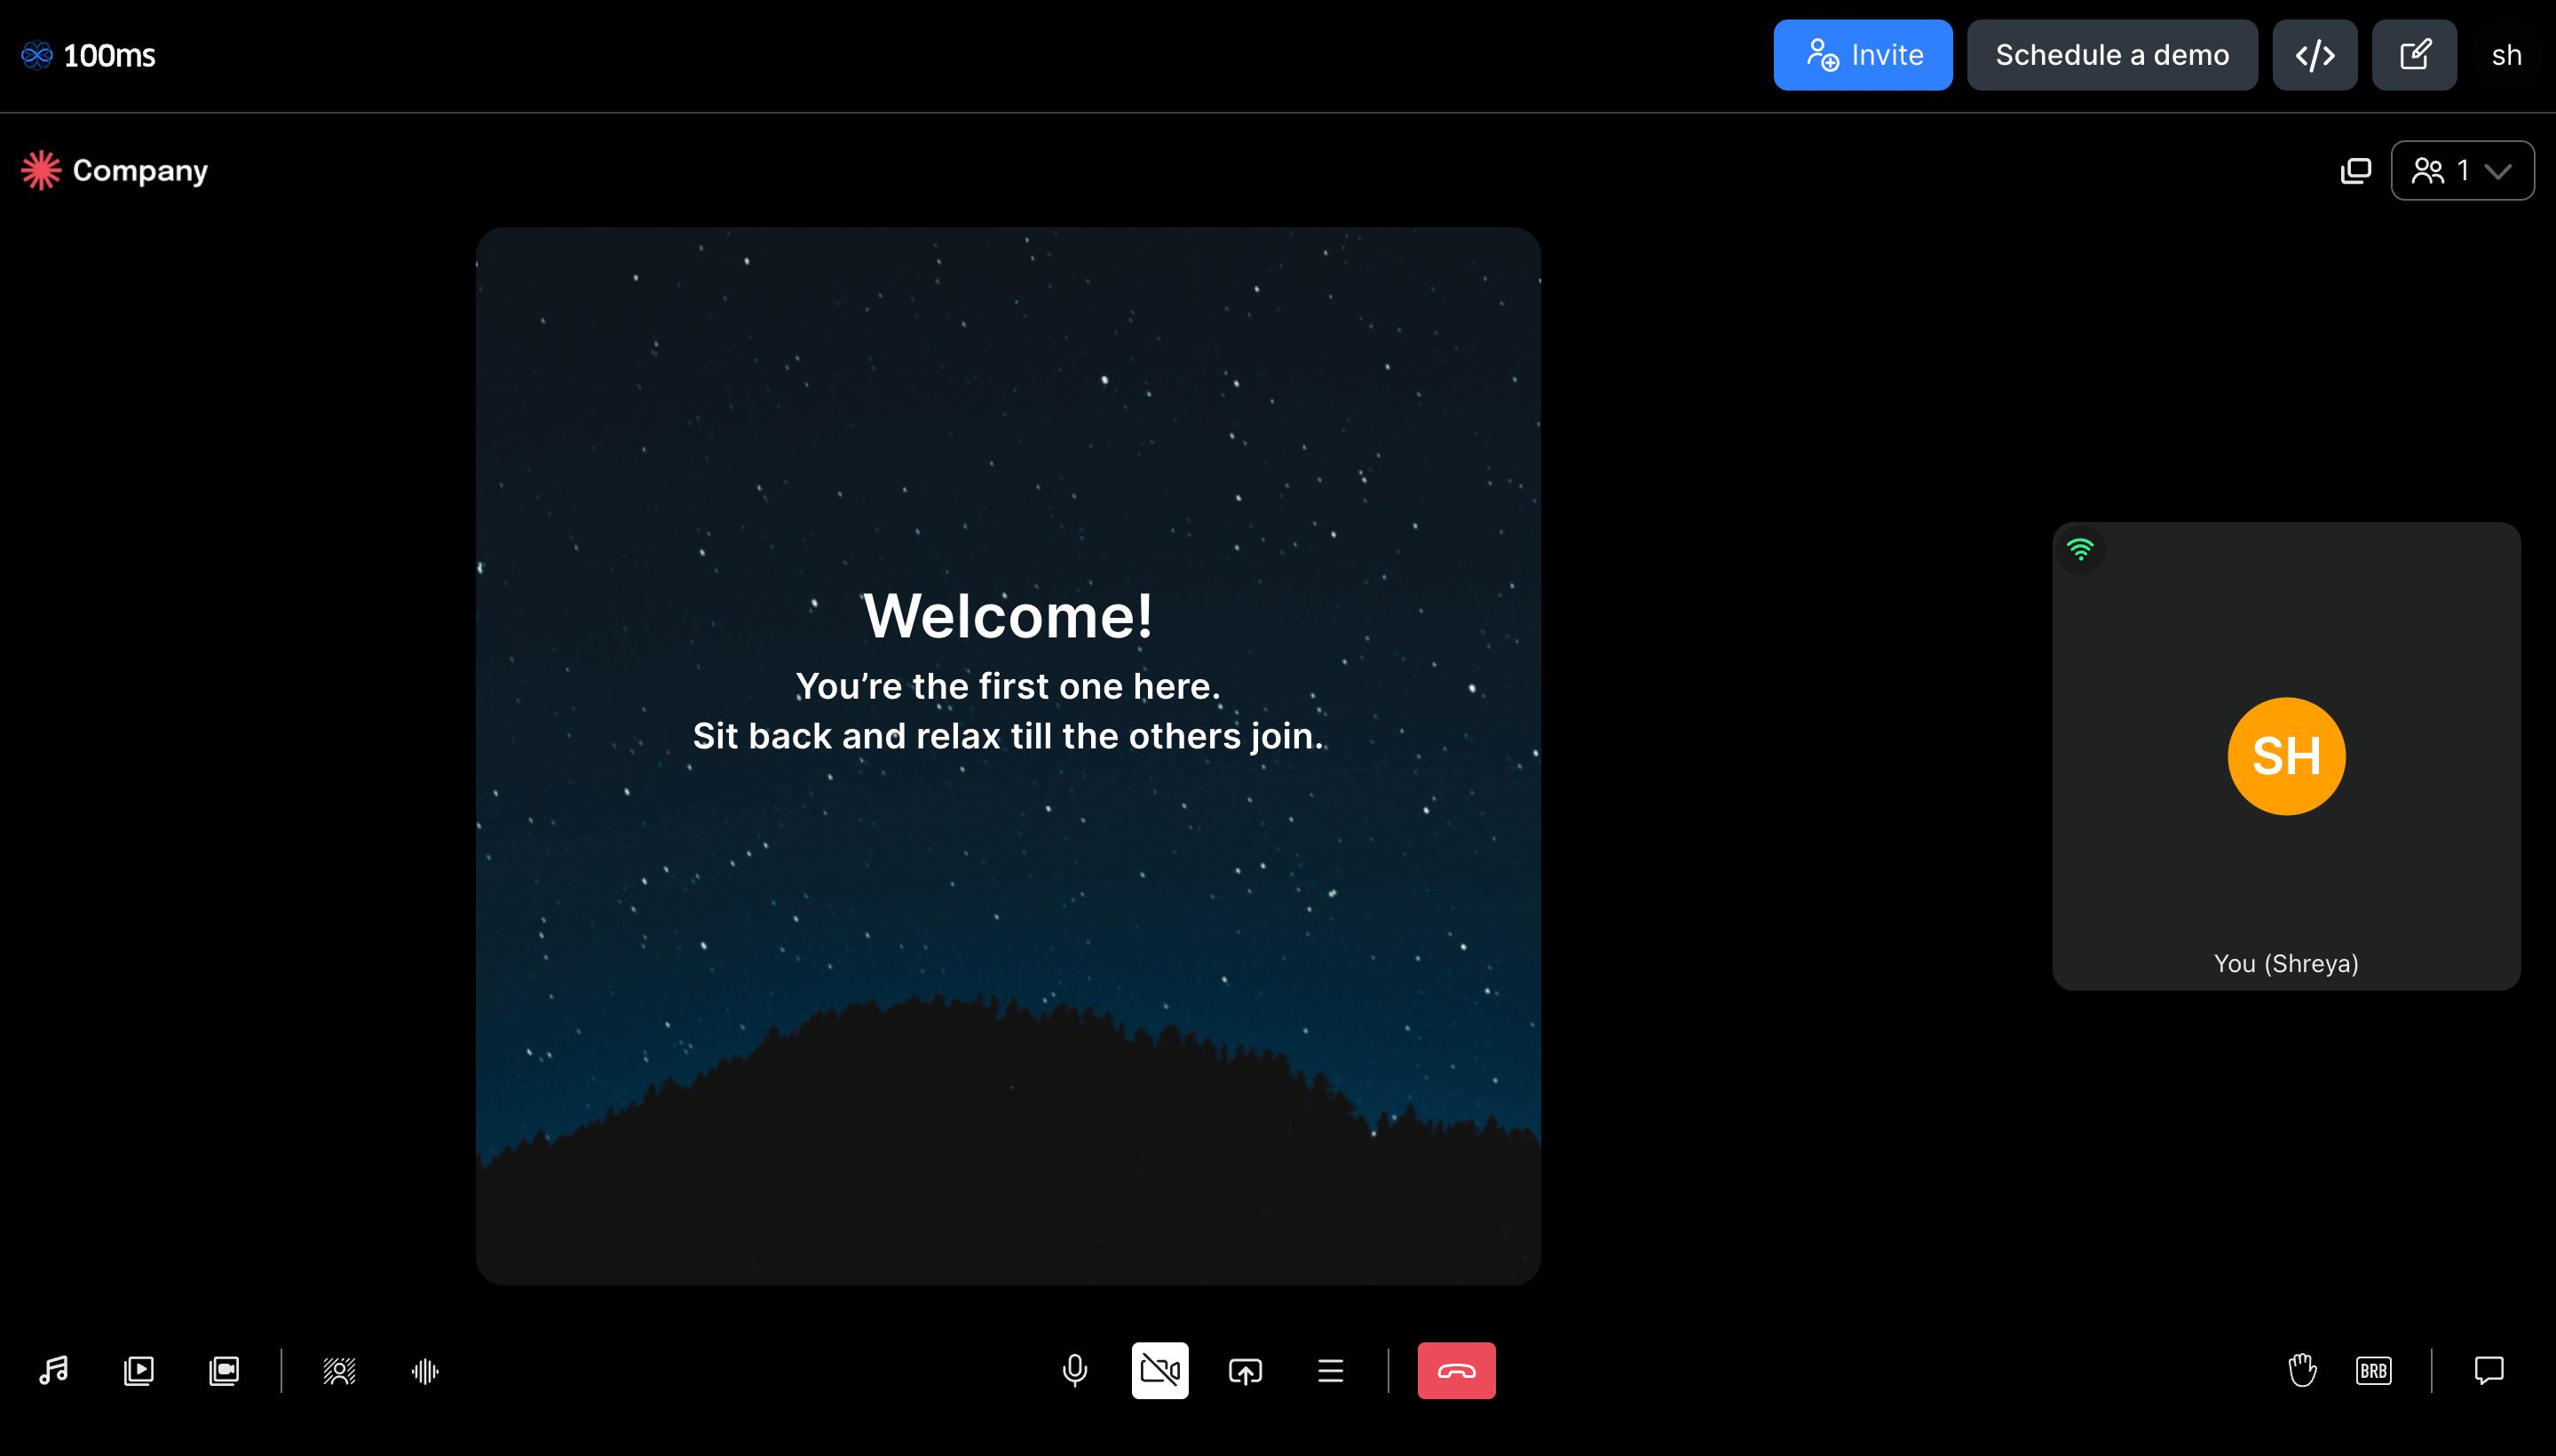The image size is (2556, 1456).
Task: Open the edit/customize pencil icon button
Action: point(2414,55)
